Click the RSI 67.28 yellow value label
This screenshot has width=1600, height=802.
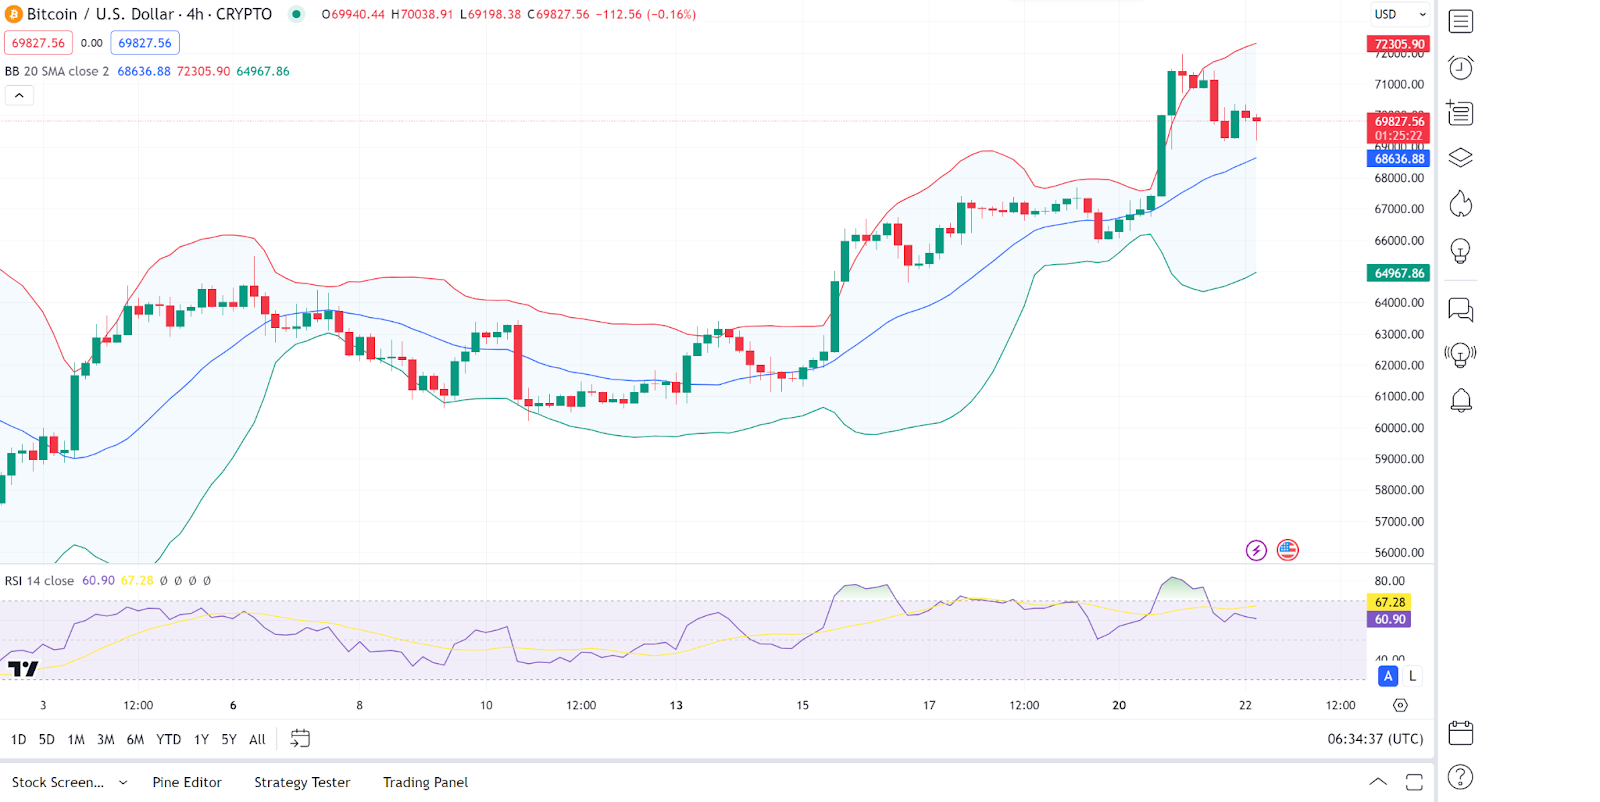coord(1389,602)
